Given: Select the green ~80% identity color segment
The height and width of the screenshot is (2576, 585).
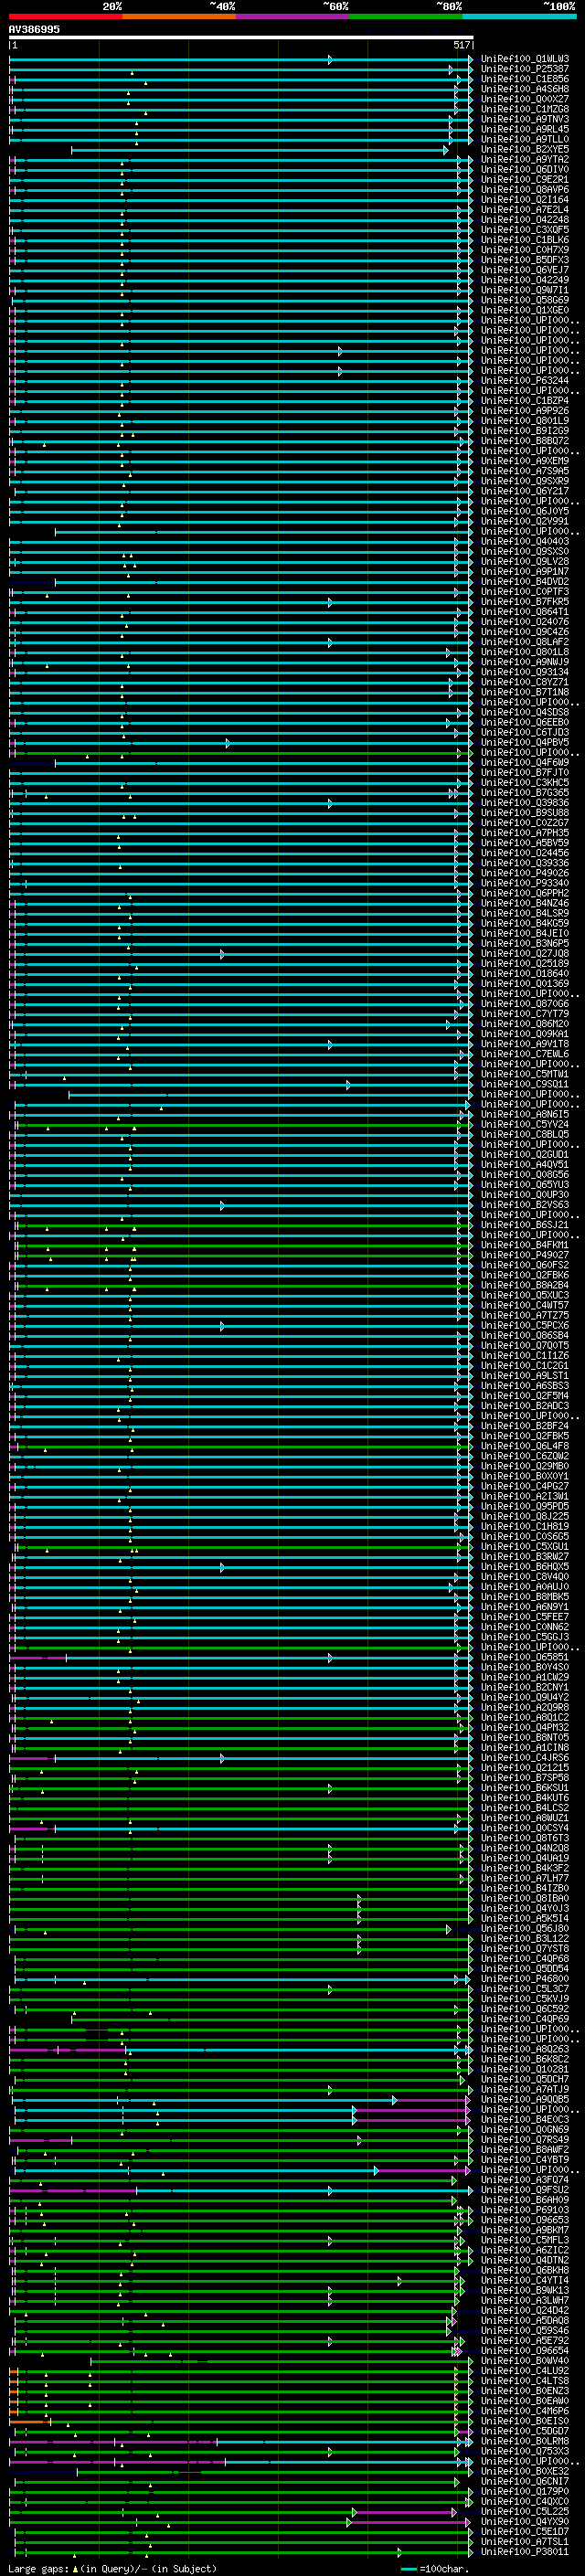Looking at the screenshot, I should pyautogui.click(x=405, y=16).
